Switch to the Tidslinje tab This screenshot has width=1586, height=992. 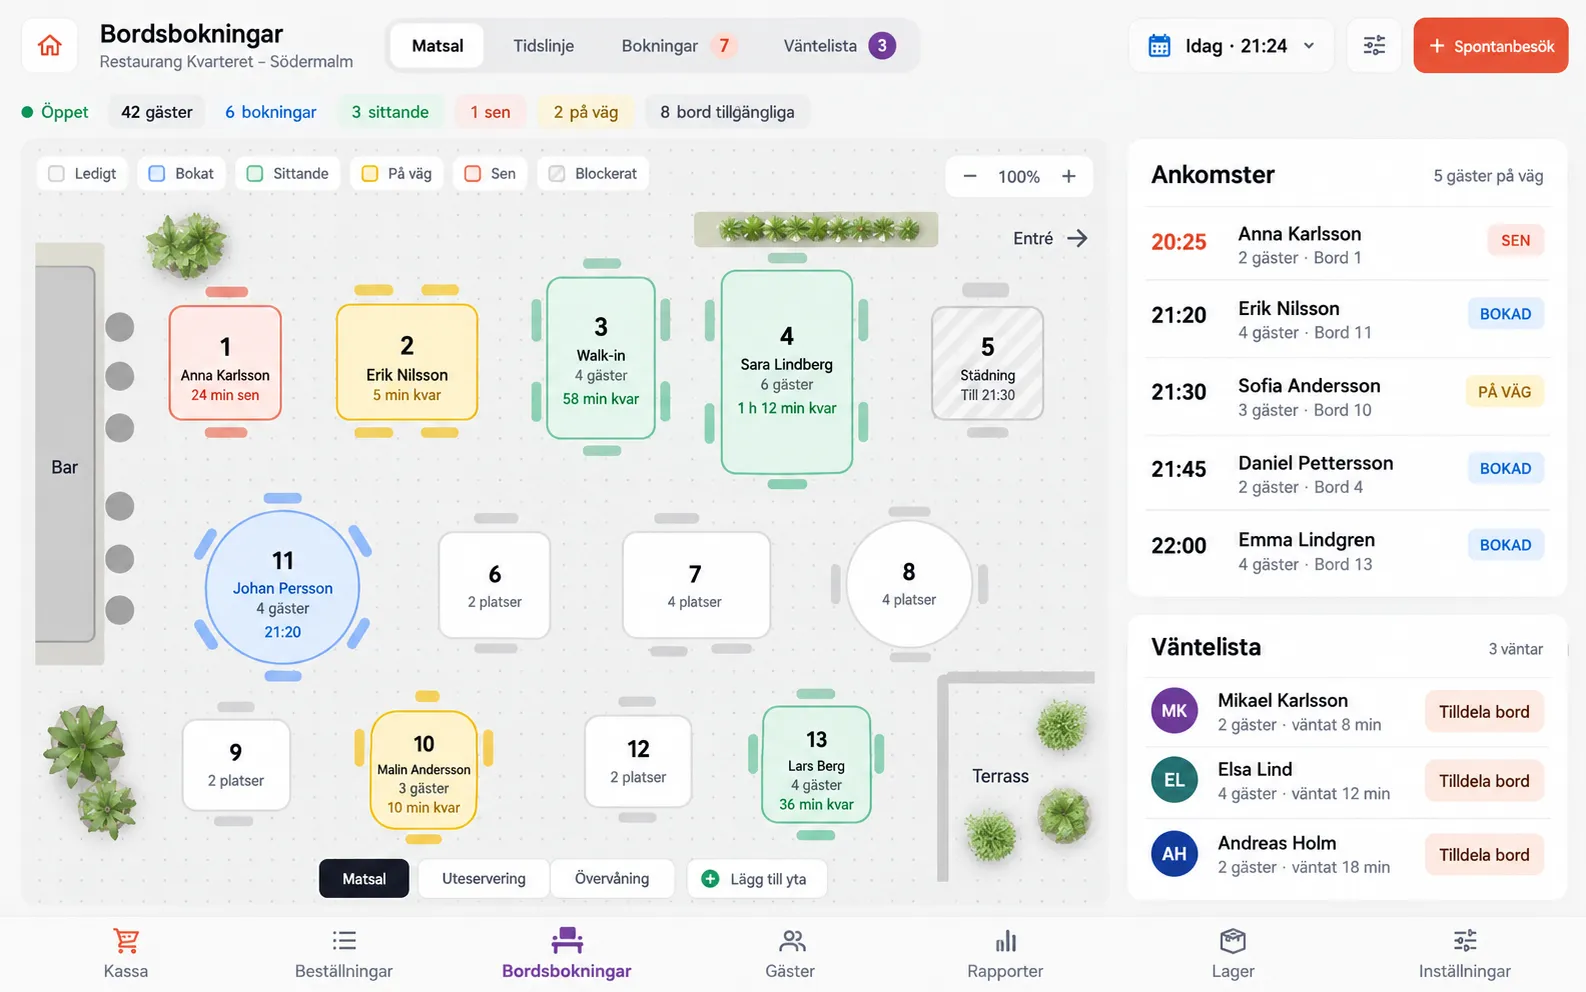(x=543, y=46)
